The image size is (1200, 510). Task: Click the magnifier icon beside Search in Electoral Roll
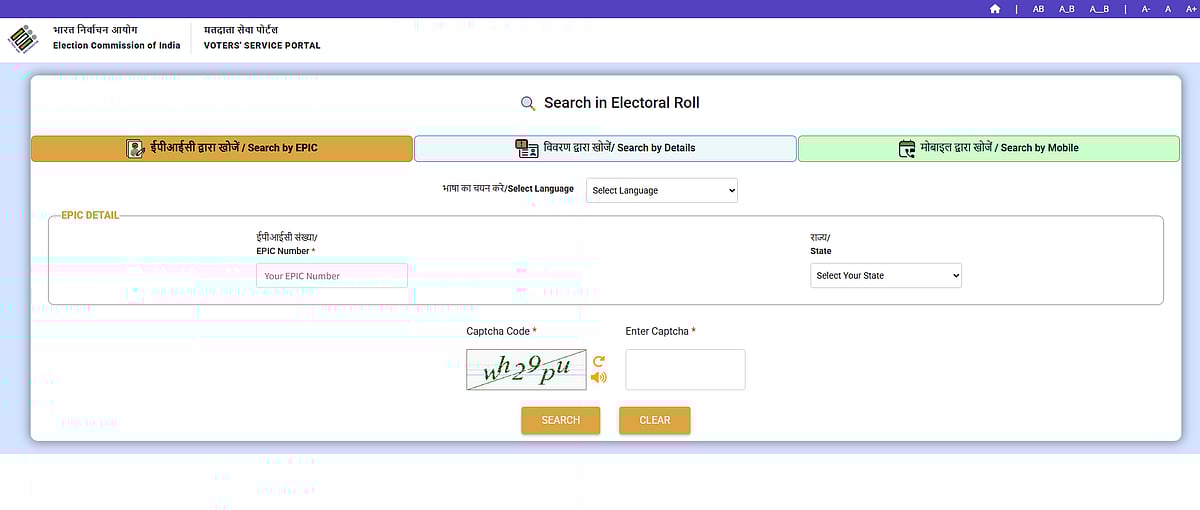tap(528, 103)
